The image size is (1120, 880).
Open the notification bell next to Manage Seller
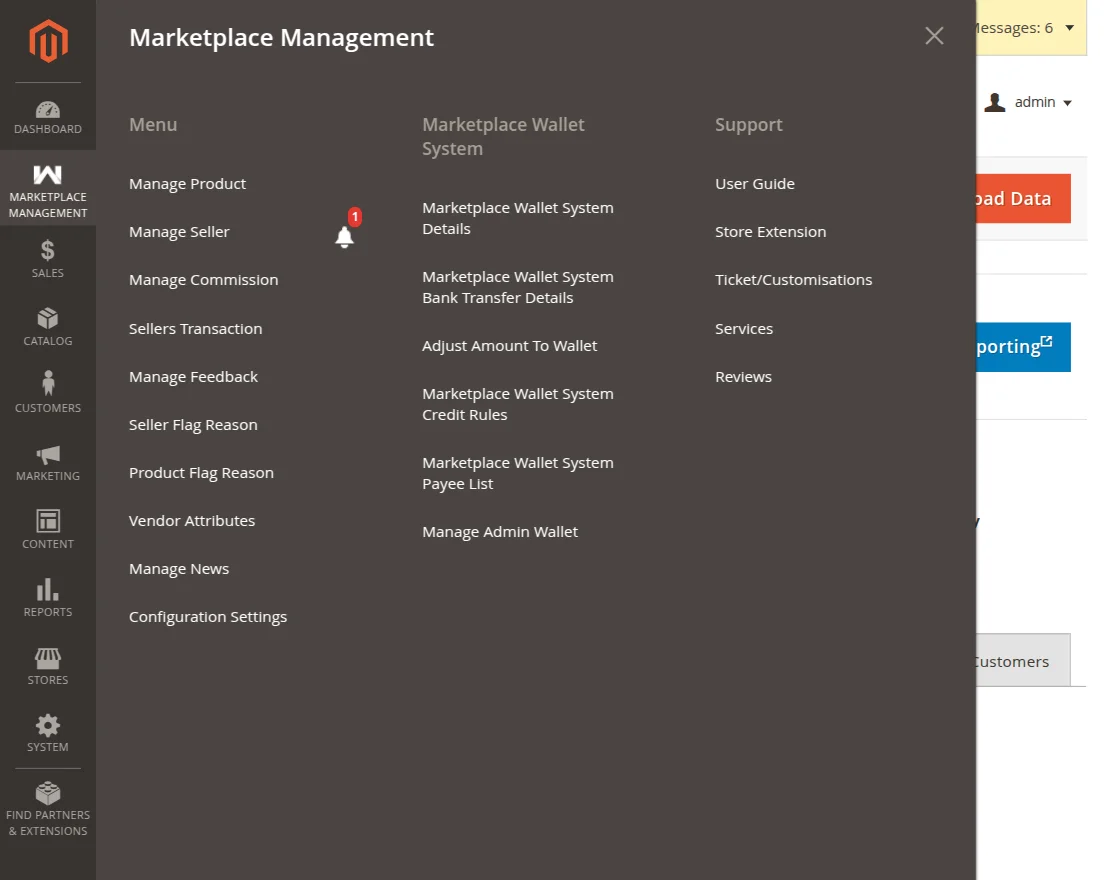point(344,235)
